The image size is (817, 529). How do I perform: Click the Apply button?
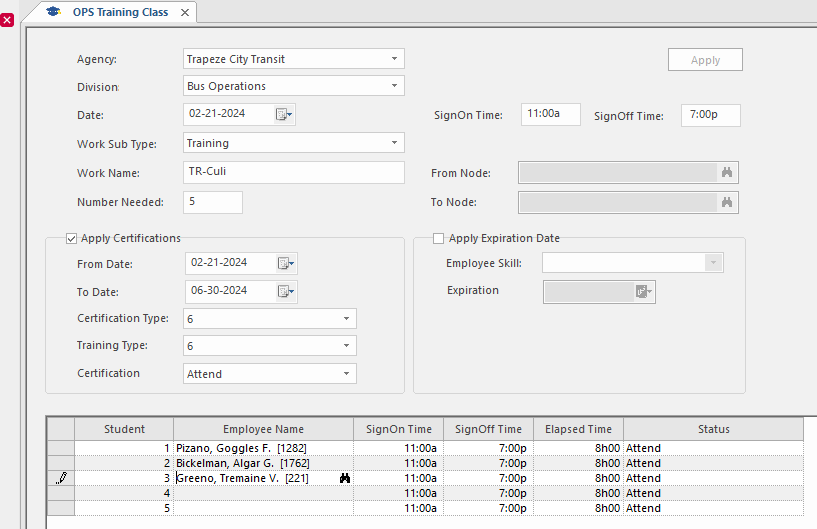pos(705,60)
